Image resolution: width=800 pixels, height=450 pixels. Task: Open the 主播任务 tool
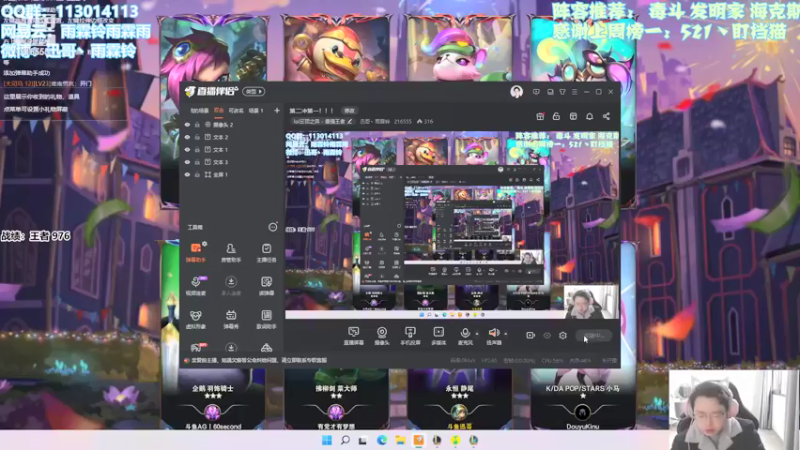click(x=266, y=253)
